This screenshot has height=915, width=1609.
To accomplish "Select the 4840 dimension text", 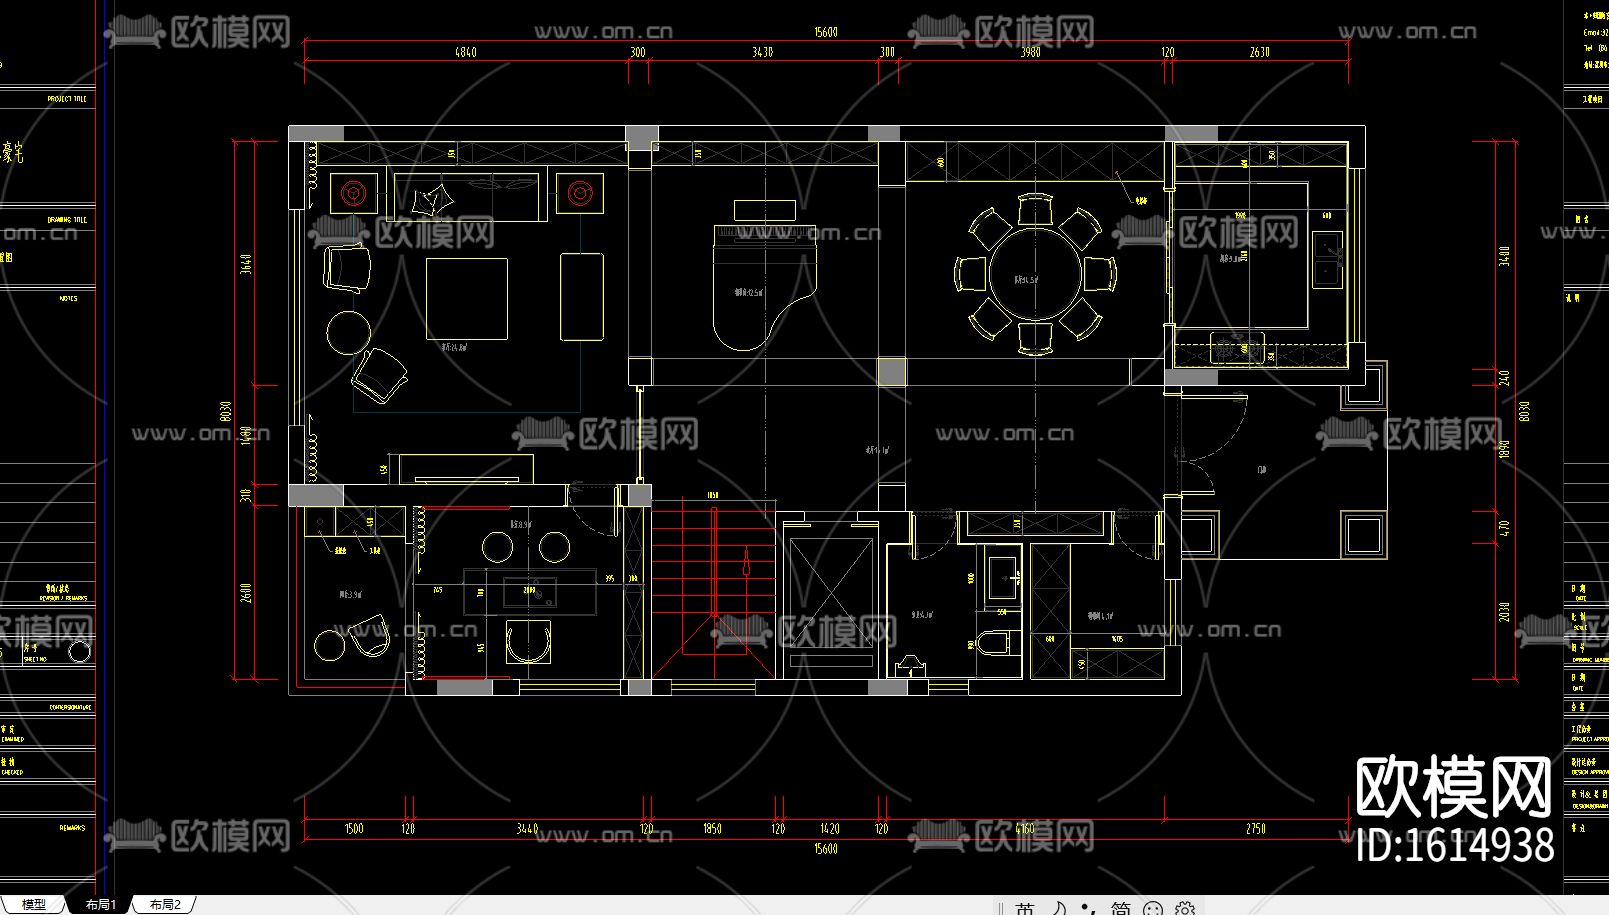I will click(x=466, y=52).
